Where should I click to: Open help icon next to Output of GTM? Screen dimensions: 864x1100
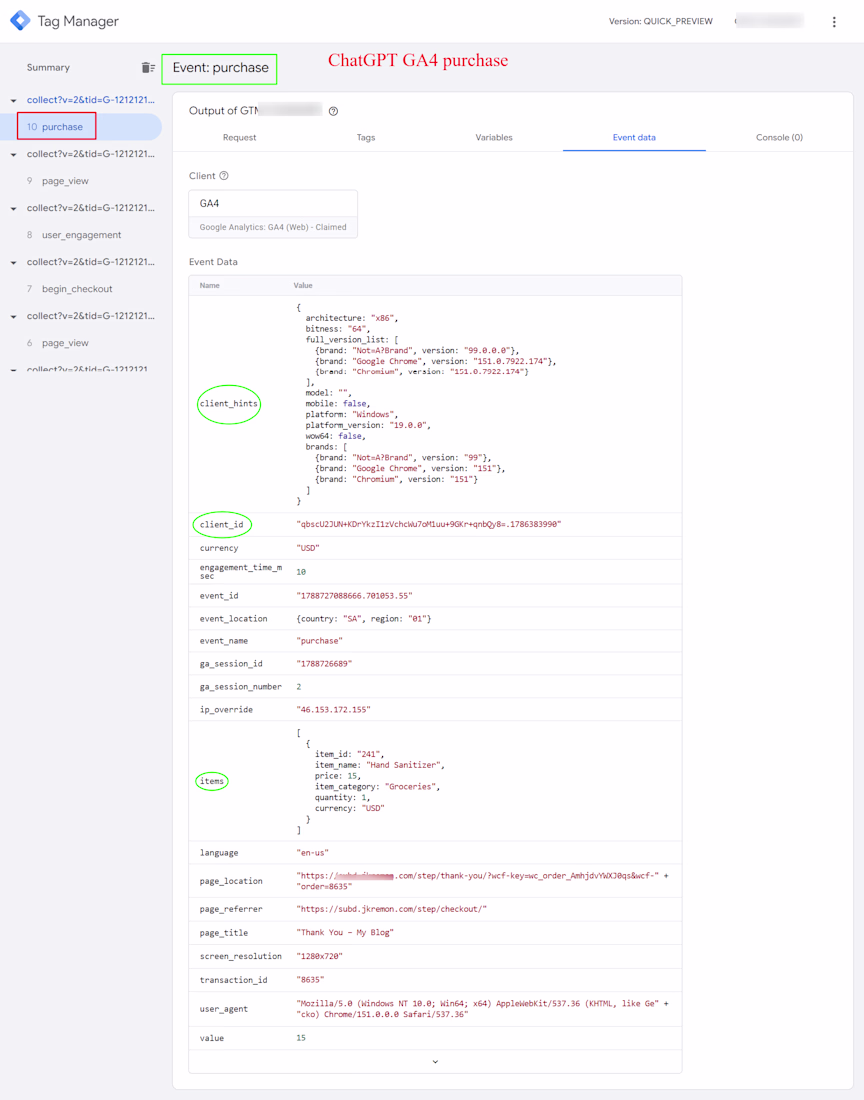[x=333, y=111]
